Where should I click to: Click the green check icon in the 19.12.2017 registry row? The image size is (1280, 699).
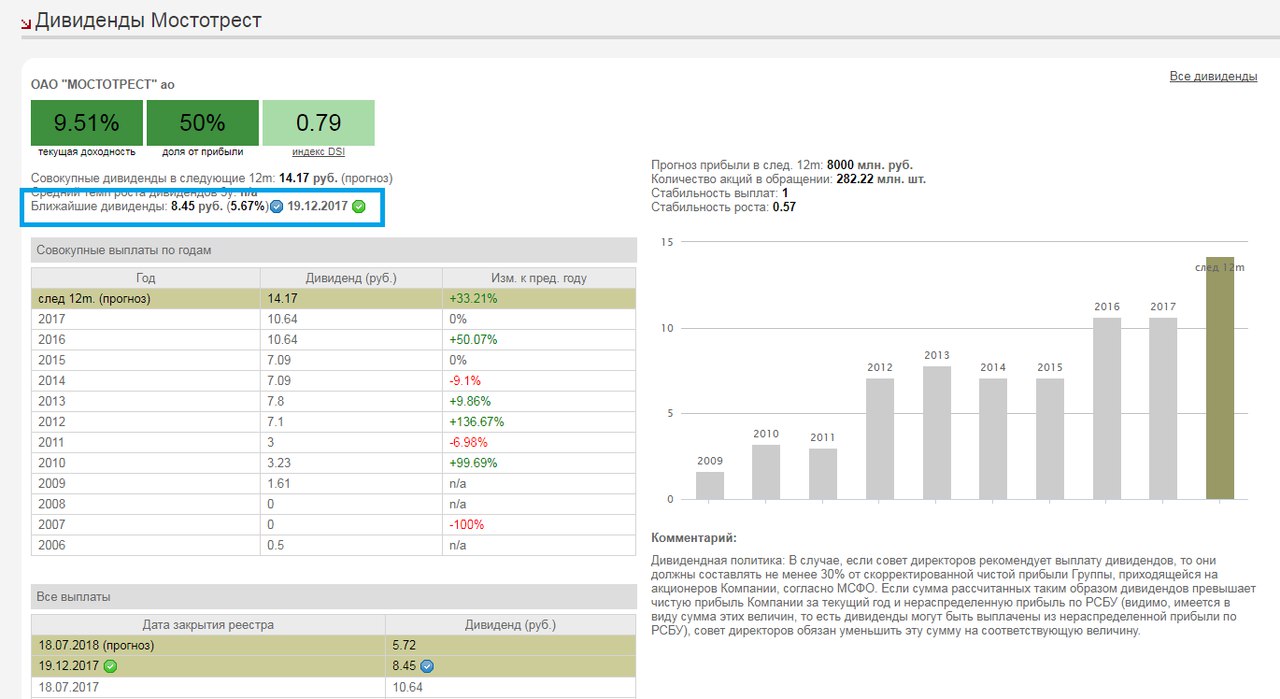tap(111, 666)
